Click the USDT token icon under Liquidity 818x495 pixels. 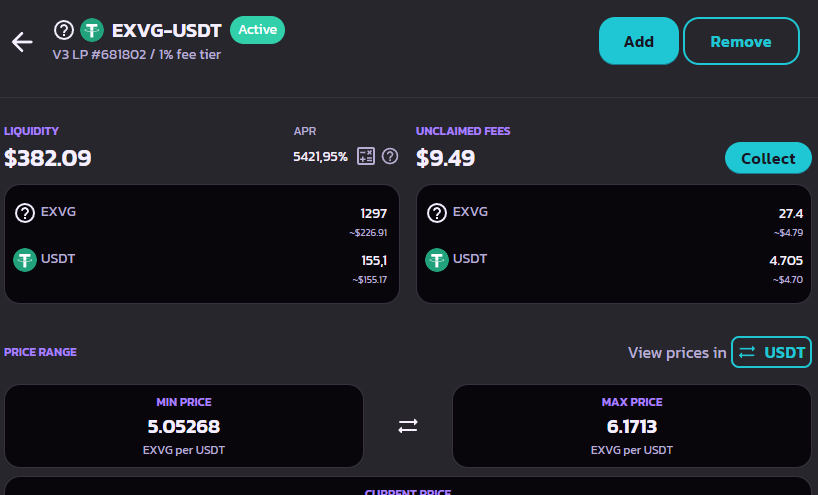[x=25, y=260]
